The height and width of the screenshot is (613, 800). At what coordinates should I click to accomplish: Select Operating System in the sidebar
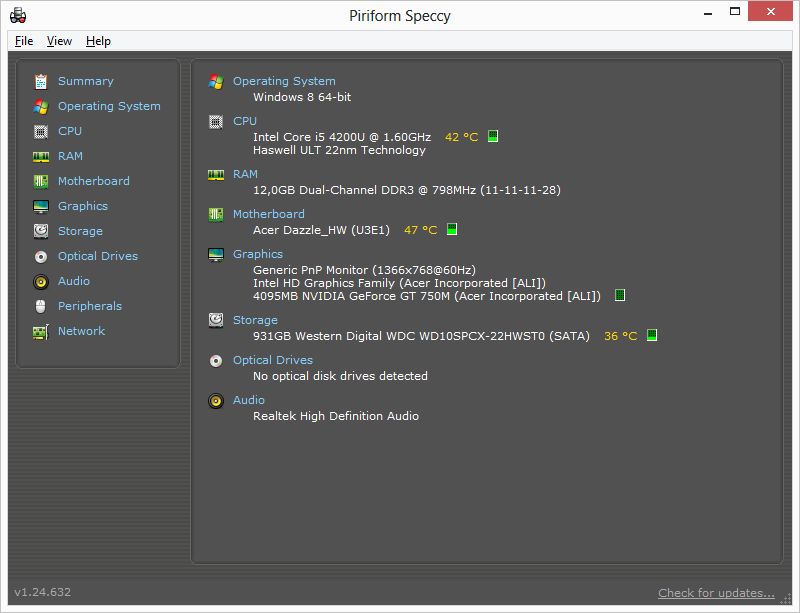pyautogui.click(x=109, y=106)
